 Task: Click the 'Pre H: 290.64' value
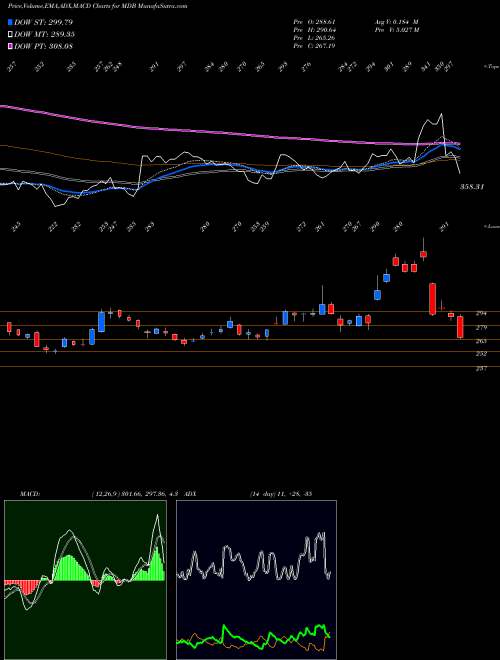click(314, 30)
